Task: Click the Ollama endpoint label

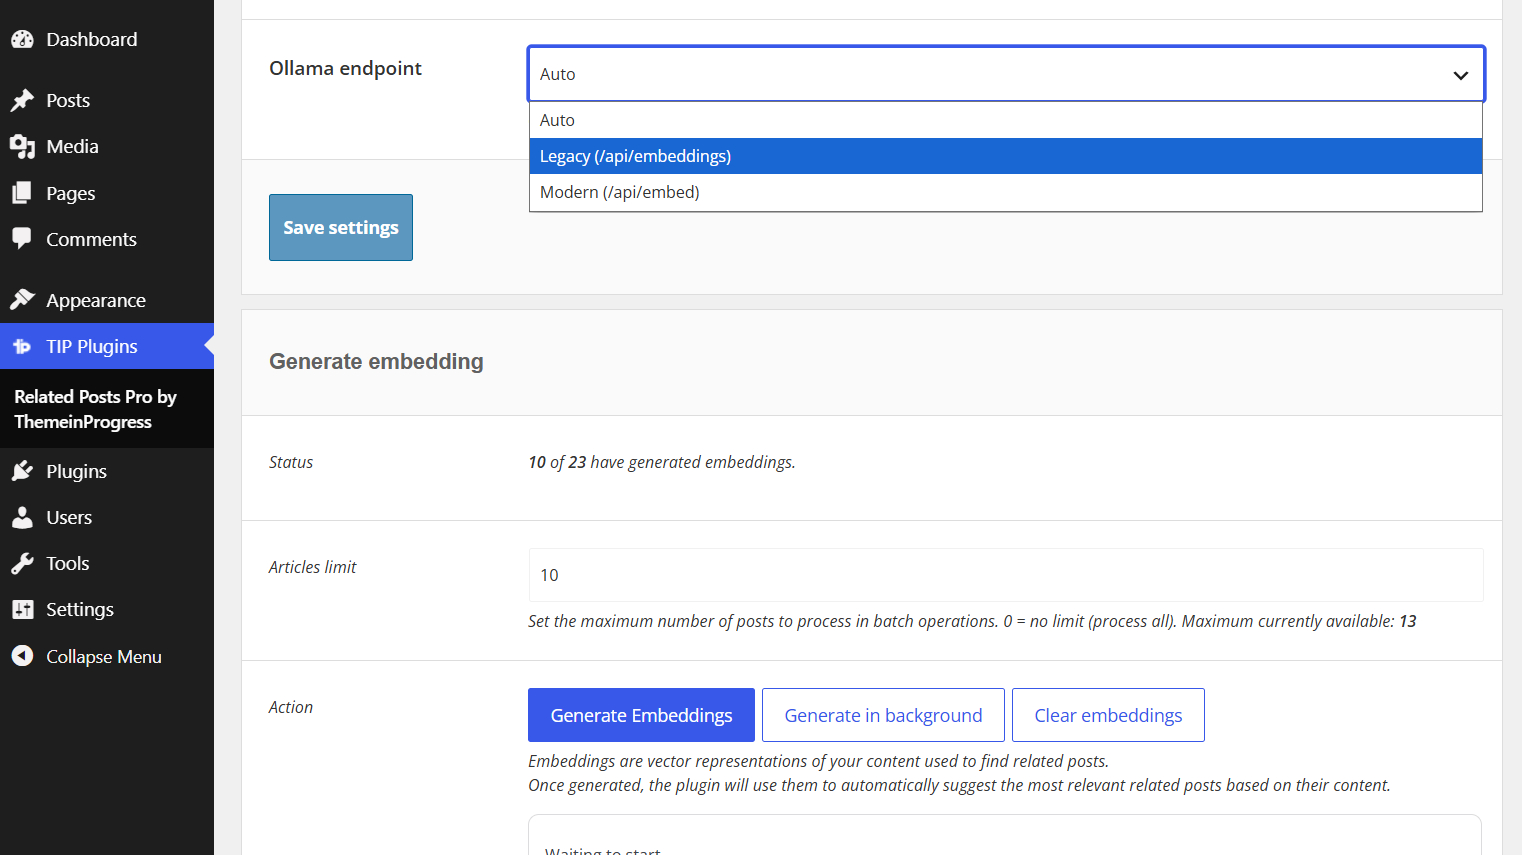Action: click(345, 68)
